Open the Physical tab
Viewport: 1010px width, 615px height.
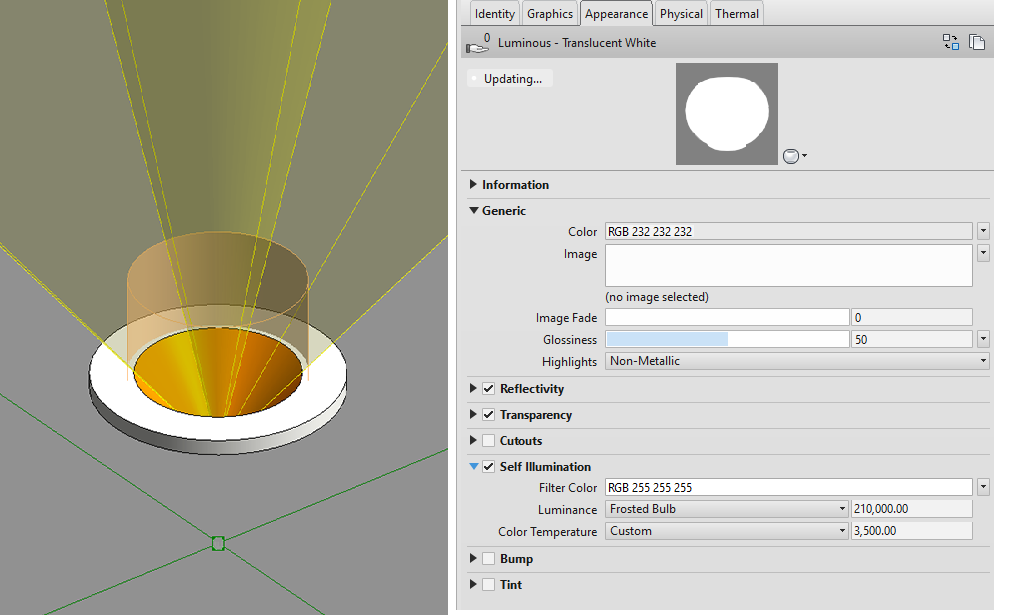(681, 14)
